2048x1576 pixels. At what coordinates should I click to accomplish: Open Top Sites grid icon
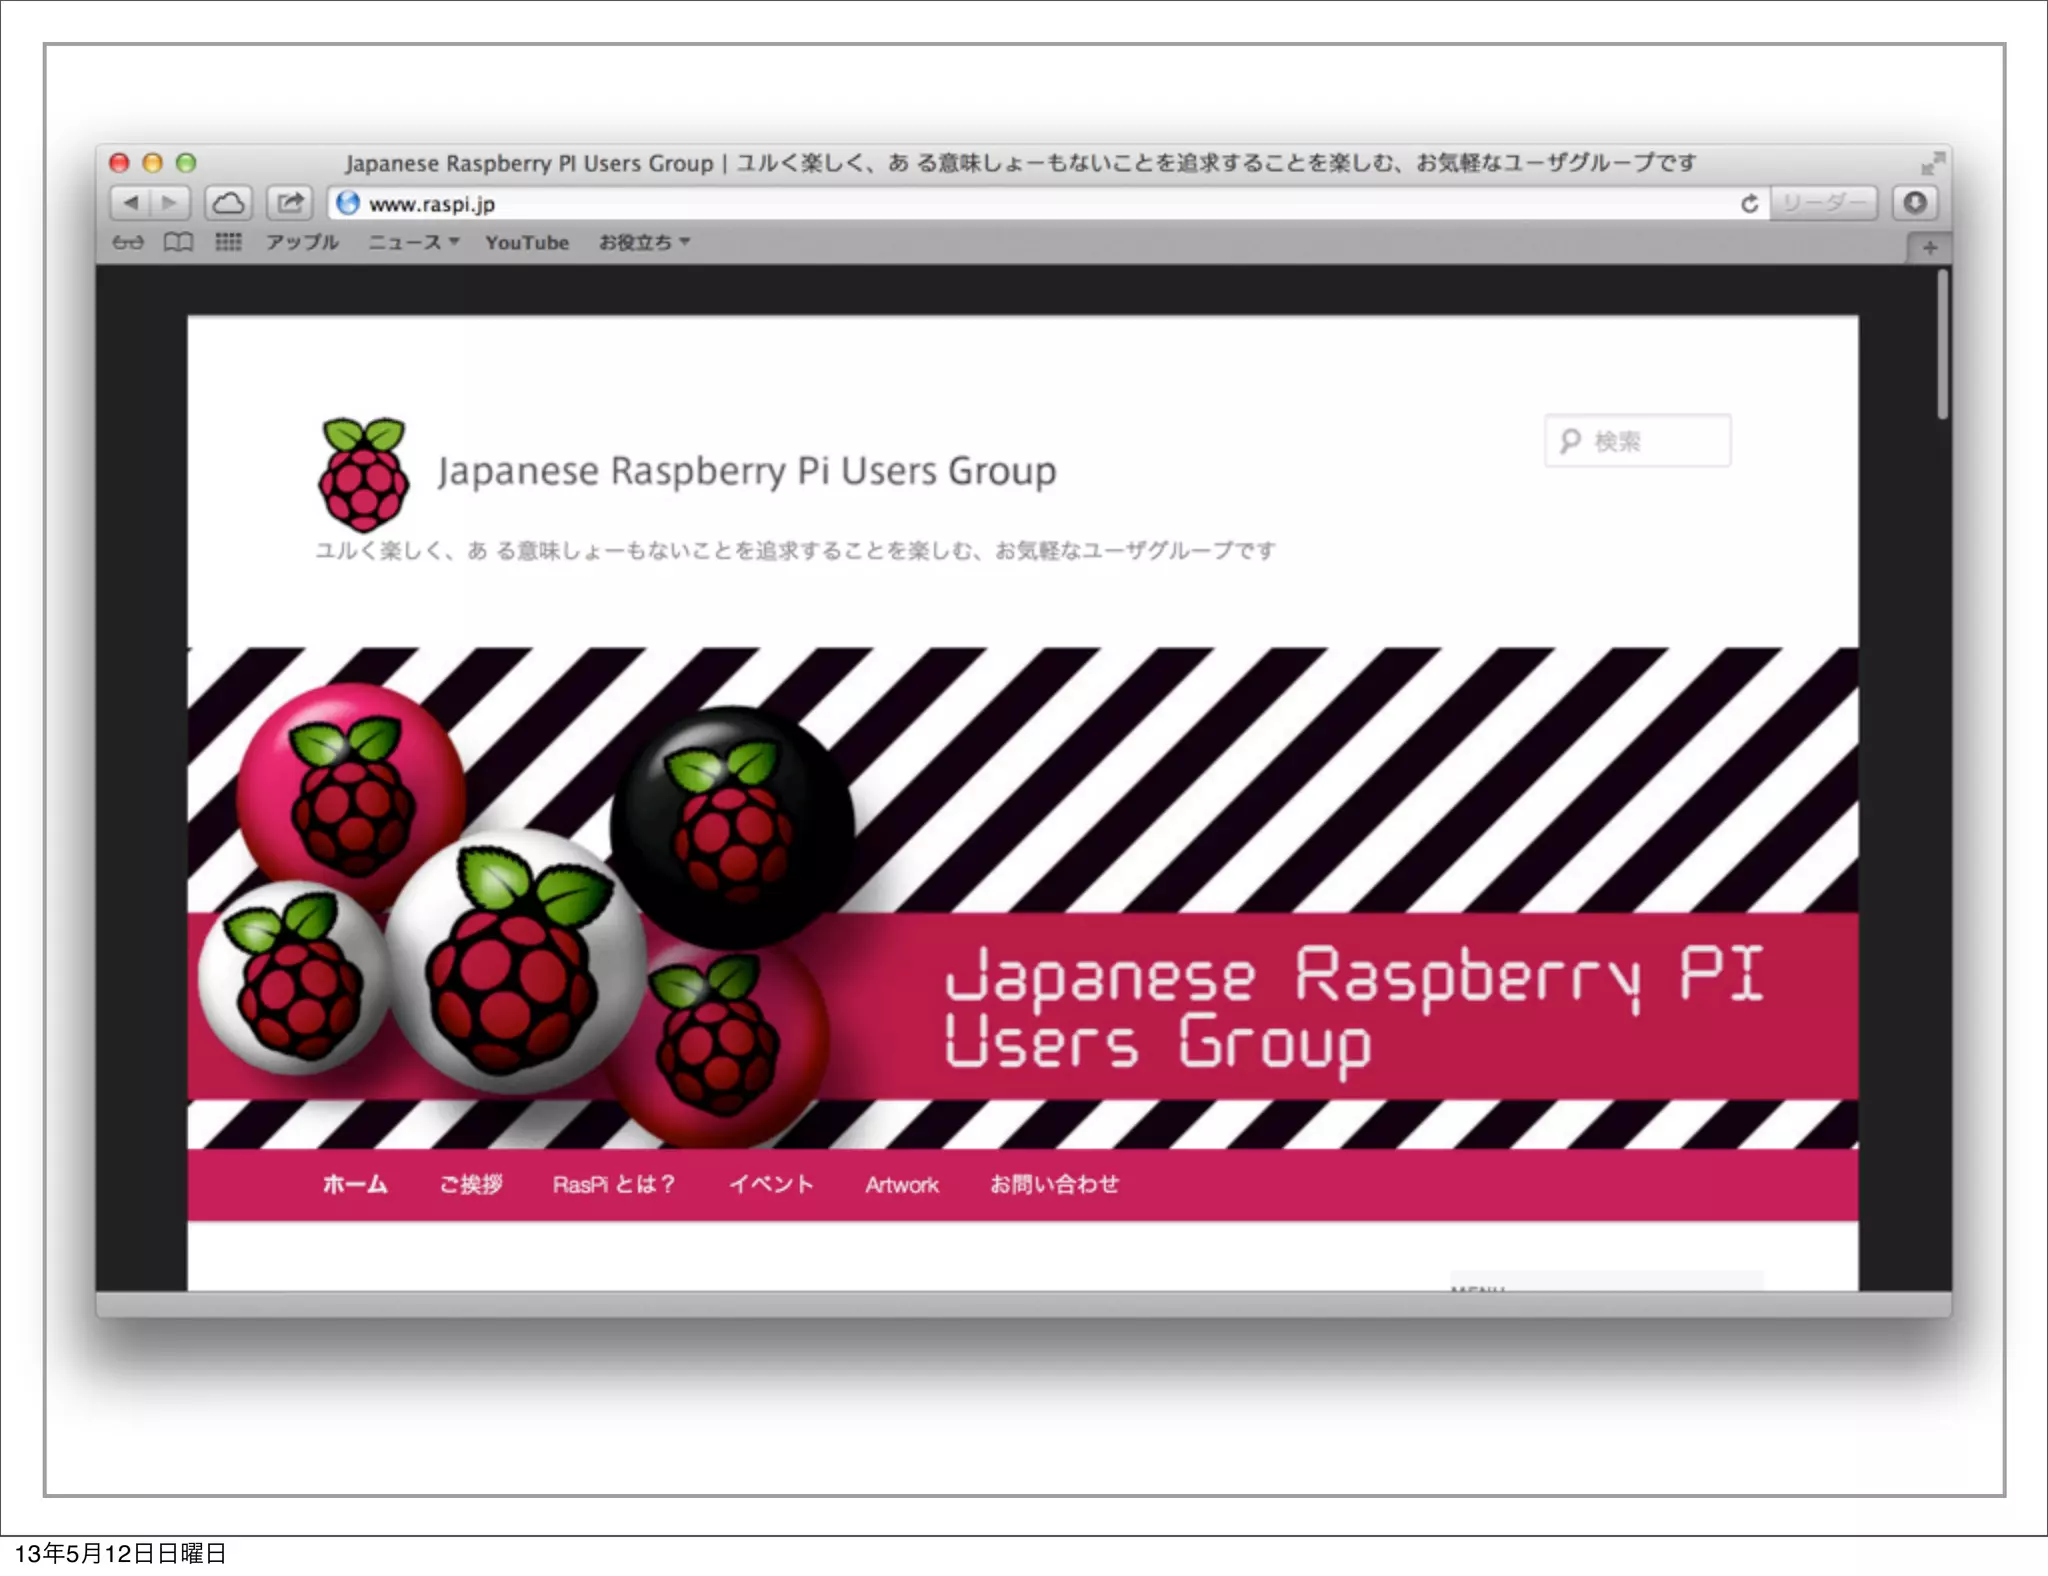coord(228,242)
